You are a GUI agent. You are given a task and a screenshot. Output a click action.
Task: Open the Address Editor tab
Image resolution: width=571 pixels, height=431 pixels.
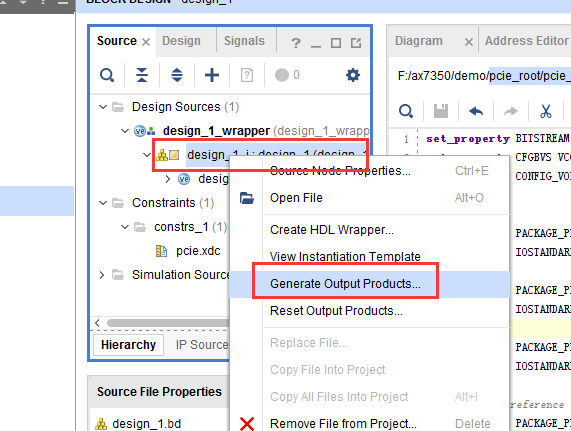(527, 41)
